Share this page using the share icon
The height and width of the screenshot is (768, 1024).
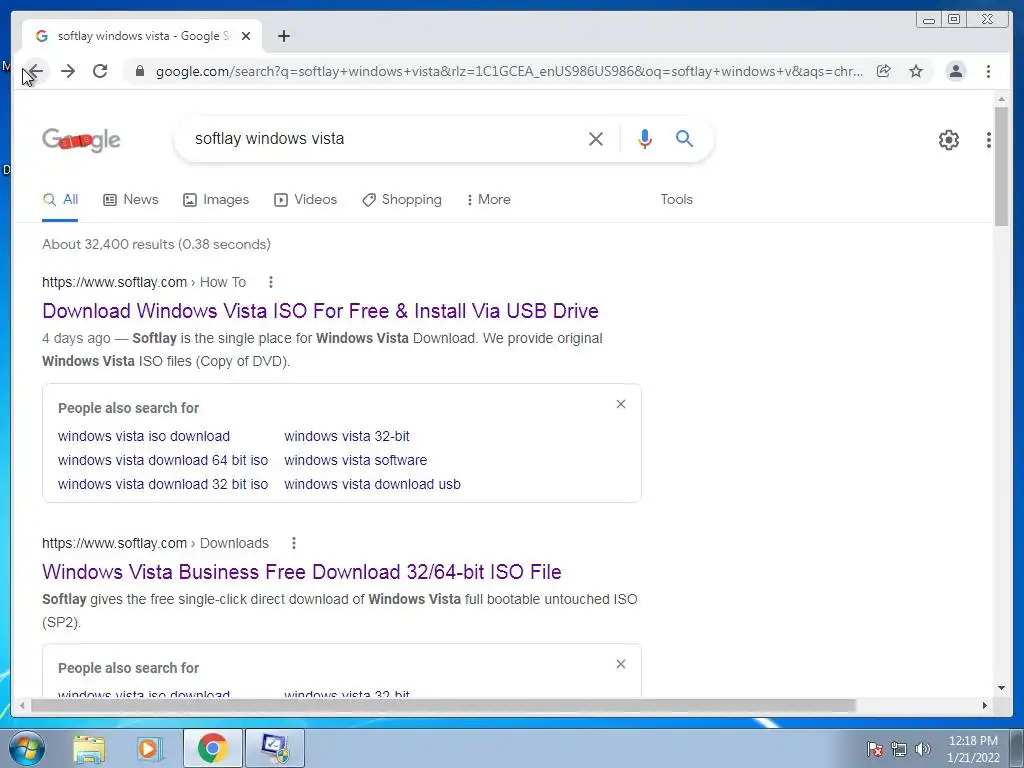tap(884, 71)
